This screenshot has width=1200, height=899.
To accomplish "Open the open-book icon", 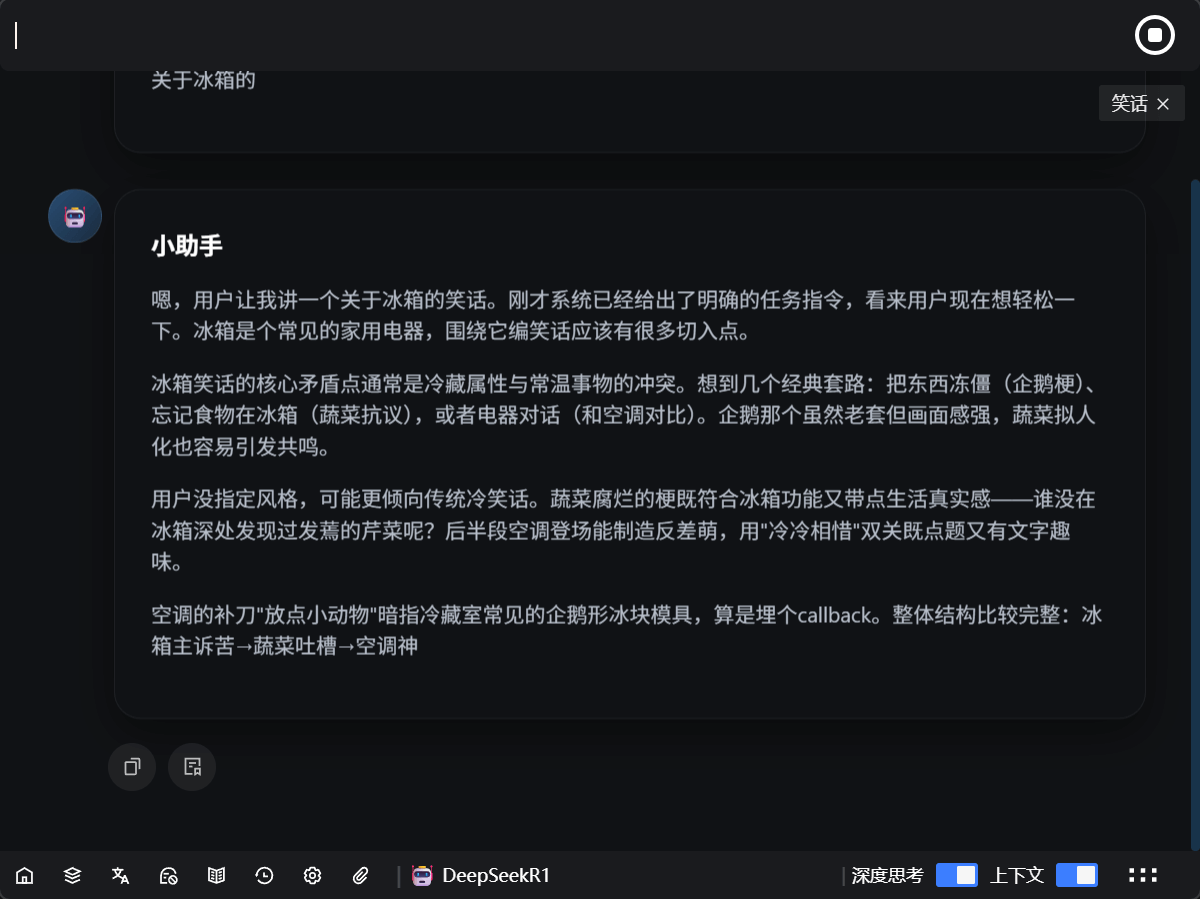I will pos(216,876).
